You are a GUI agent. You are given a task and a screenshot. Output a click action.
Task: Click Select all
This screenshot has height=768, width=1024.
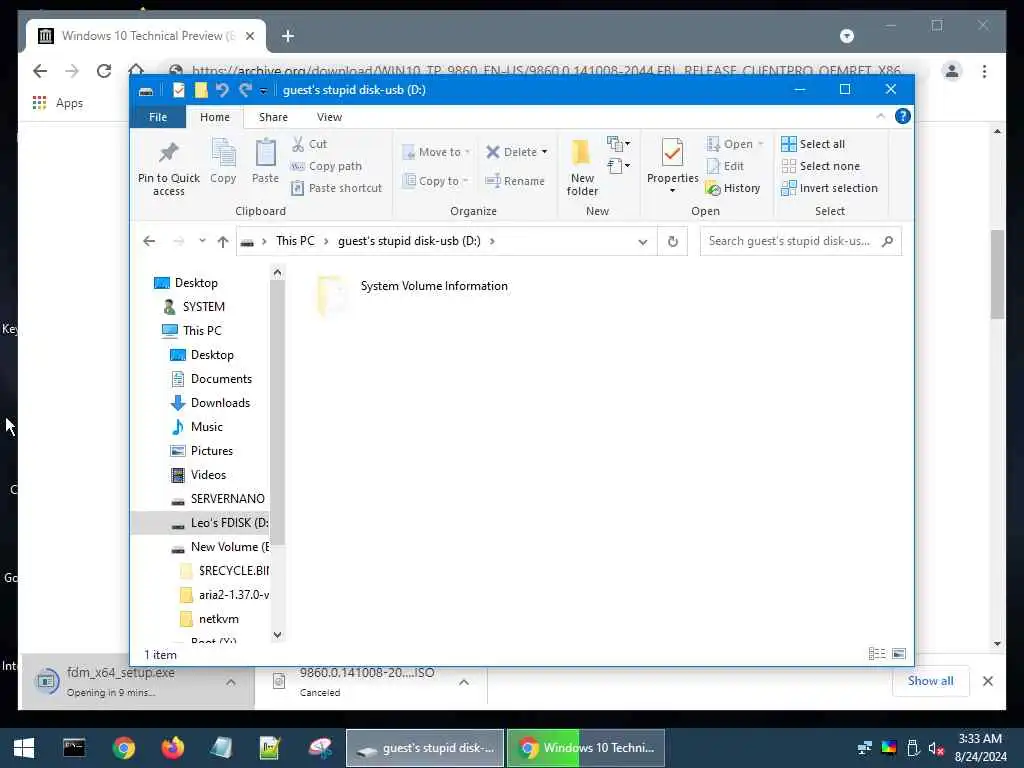click(813, 144)
